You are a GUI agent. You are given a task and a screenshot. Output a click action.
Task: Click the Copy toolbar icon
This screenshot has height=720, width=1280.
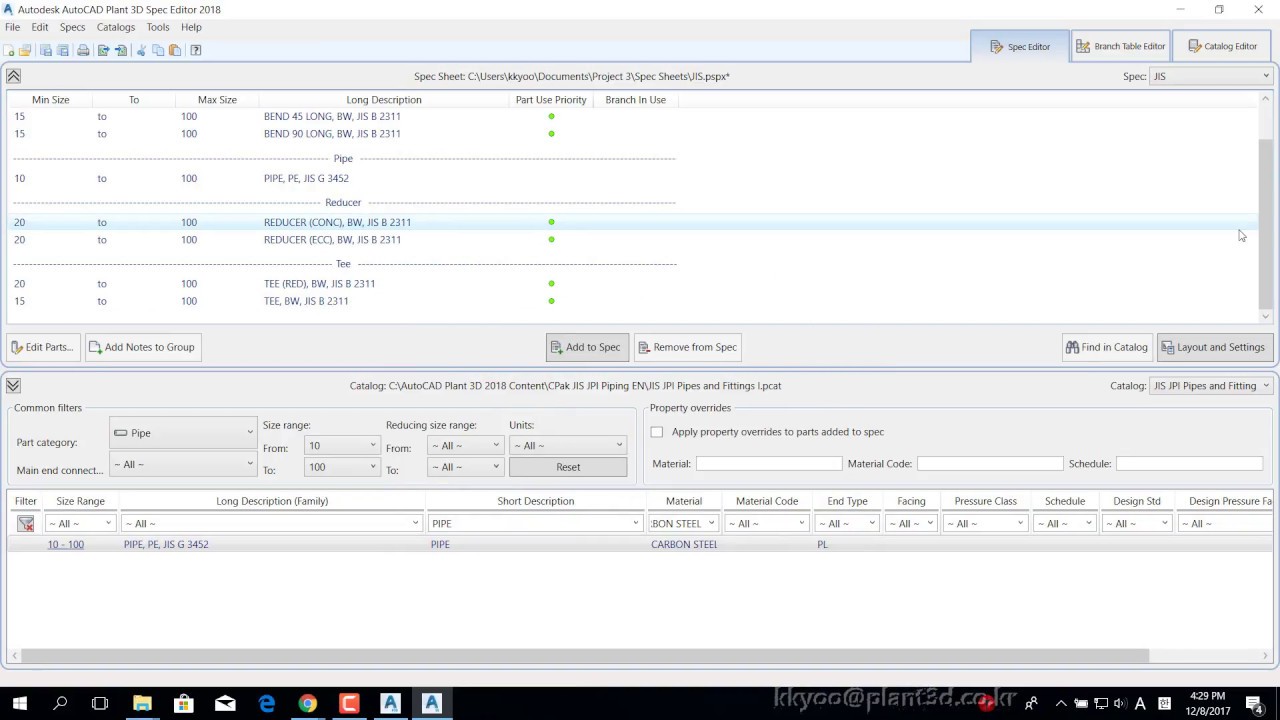(158, 50)
